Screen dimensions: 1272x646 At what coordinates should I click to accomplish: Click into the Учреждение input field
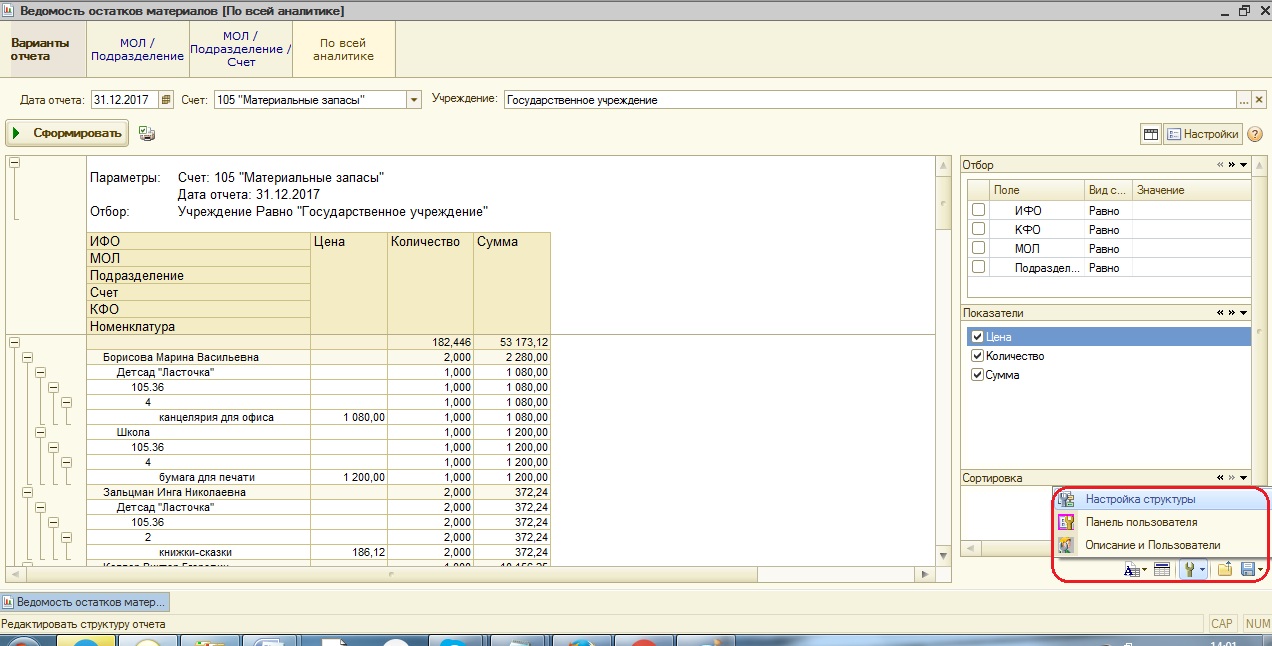click(870, 100)
